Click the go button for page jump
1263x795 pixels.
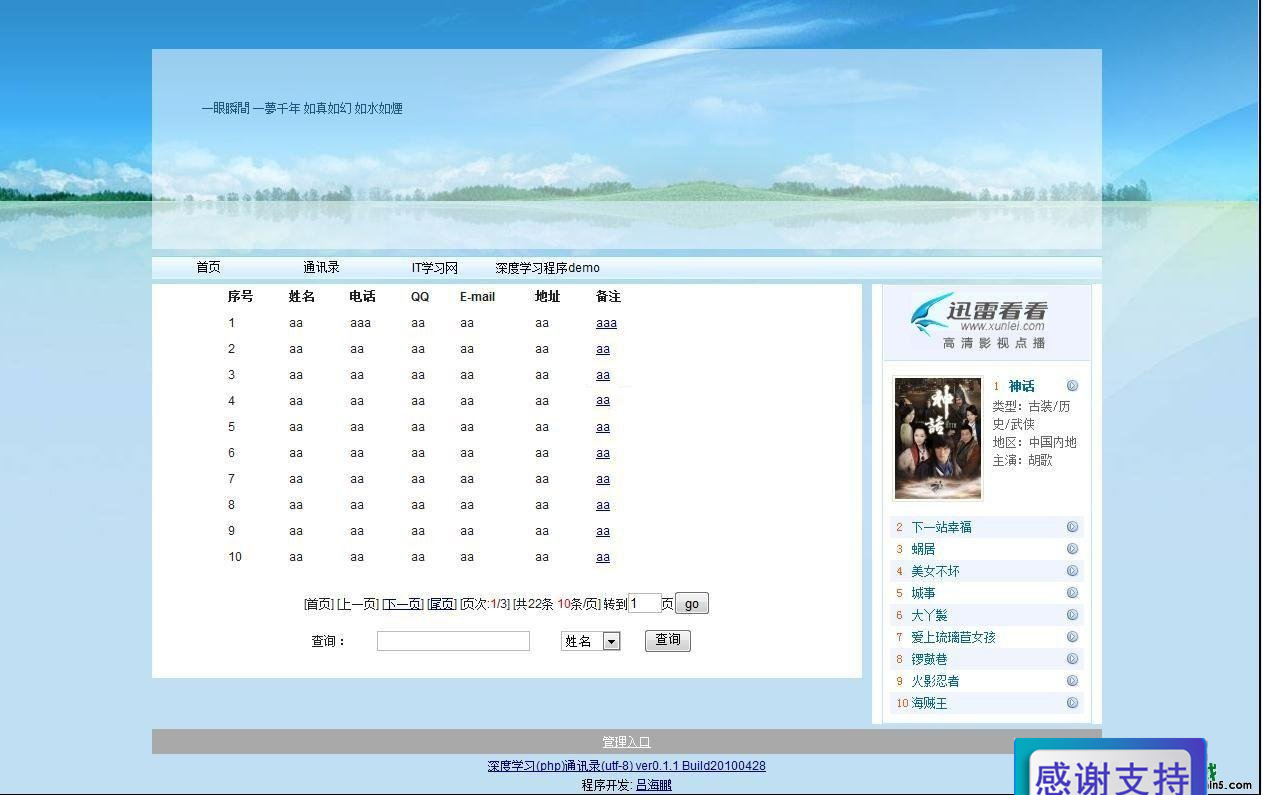(x=692, y=603)
